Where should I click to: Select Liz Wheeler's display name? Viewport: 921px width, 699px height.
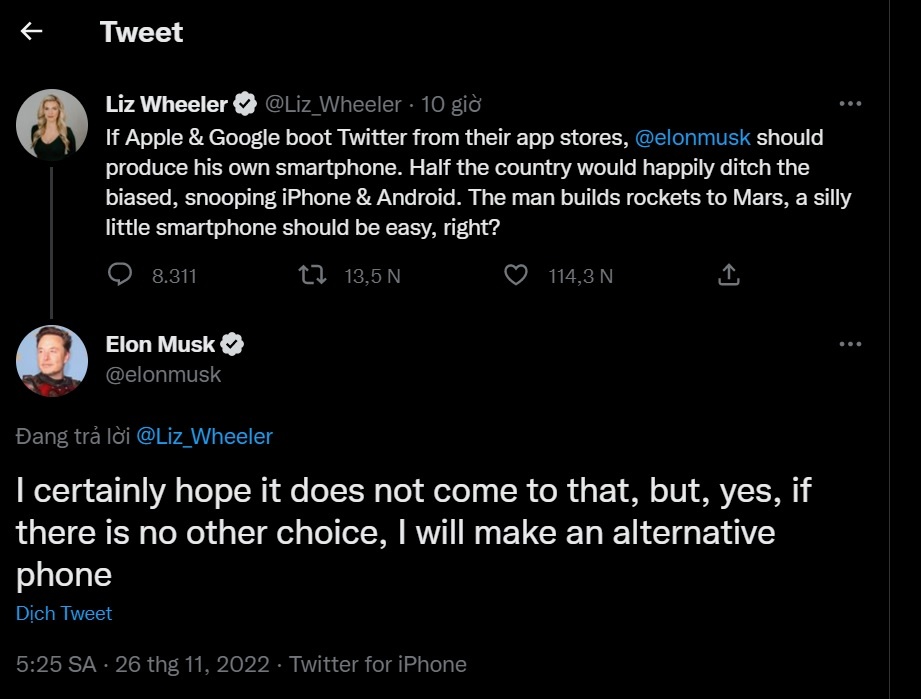(x=166, y=103)
